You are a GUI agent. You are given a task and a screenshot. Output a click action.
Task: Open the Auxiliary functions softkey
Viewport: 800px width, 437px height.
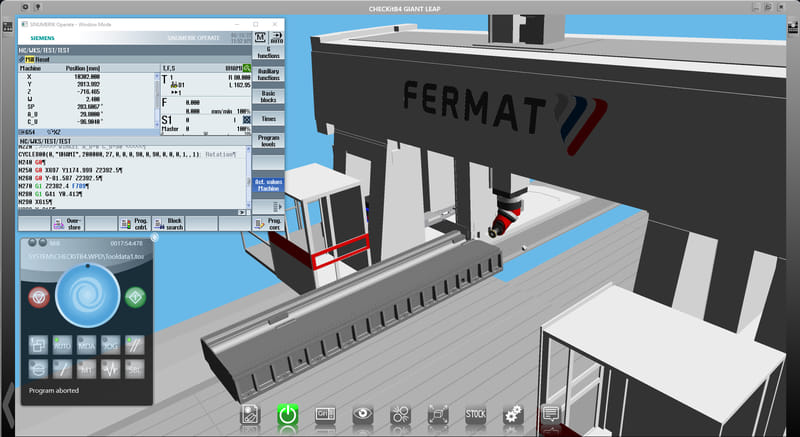(268, 74)
